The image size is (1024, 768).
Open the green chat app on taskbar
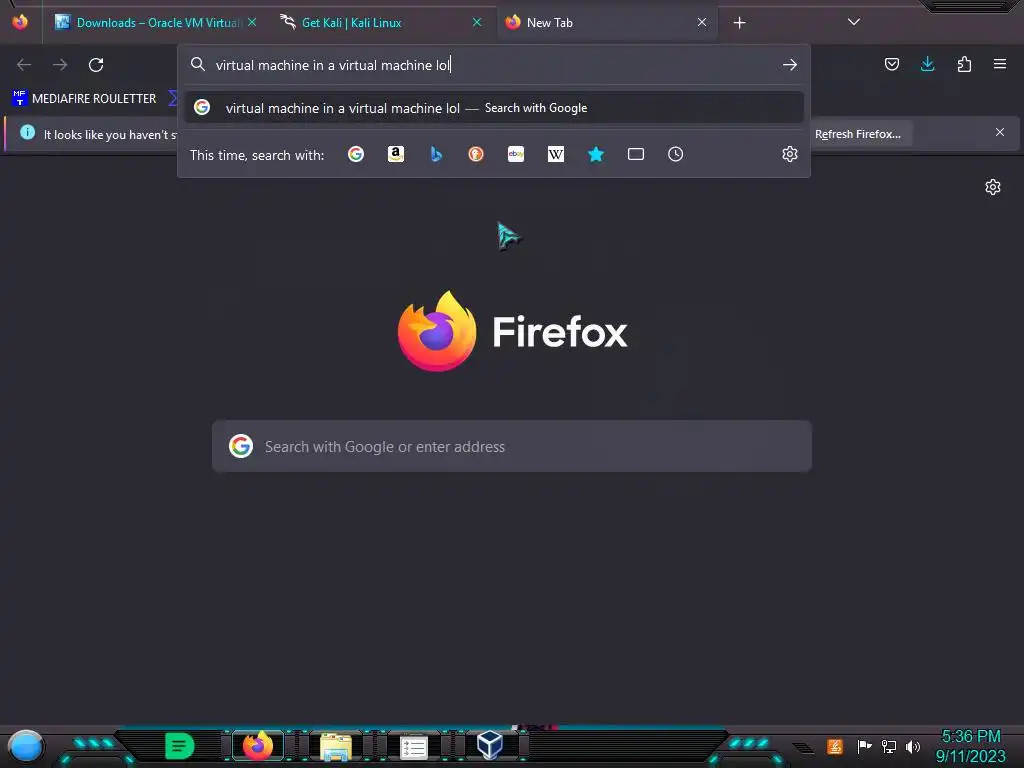click(179, 746)
